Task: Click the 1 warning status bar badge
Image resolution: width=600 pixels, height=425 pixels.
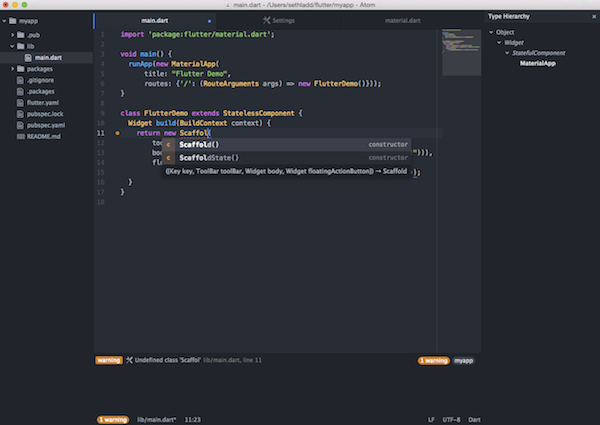Action: point(113,420)
